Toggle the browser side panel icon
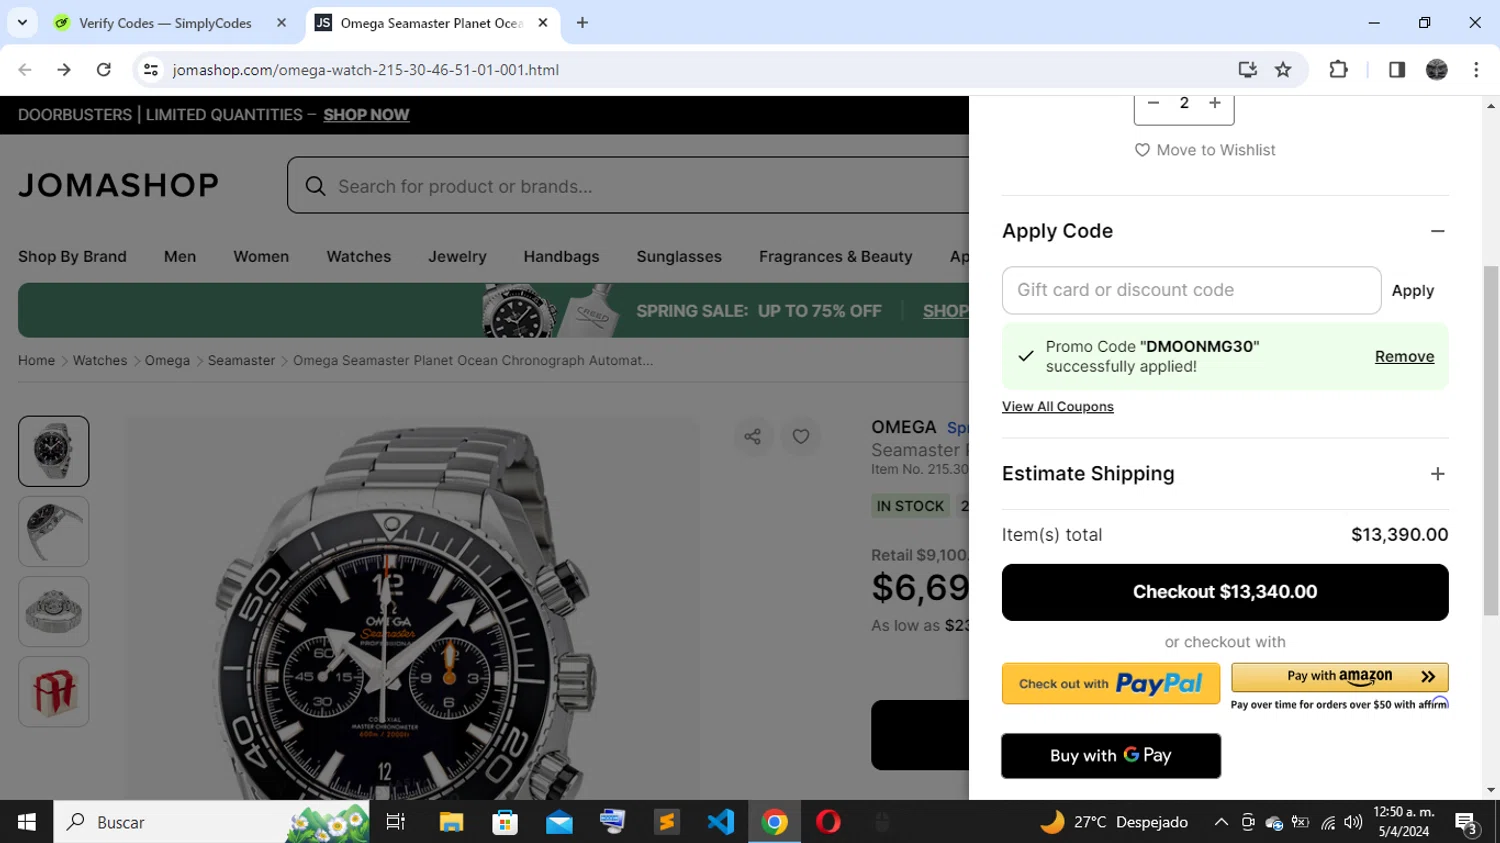1500x843 pixels. (1397, 70)
